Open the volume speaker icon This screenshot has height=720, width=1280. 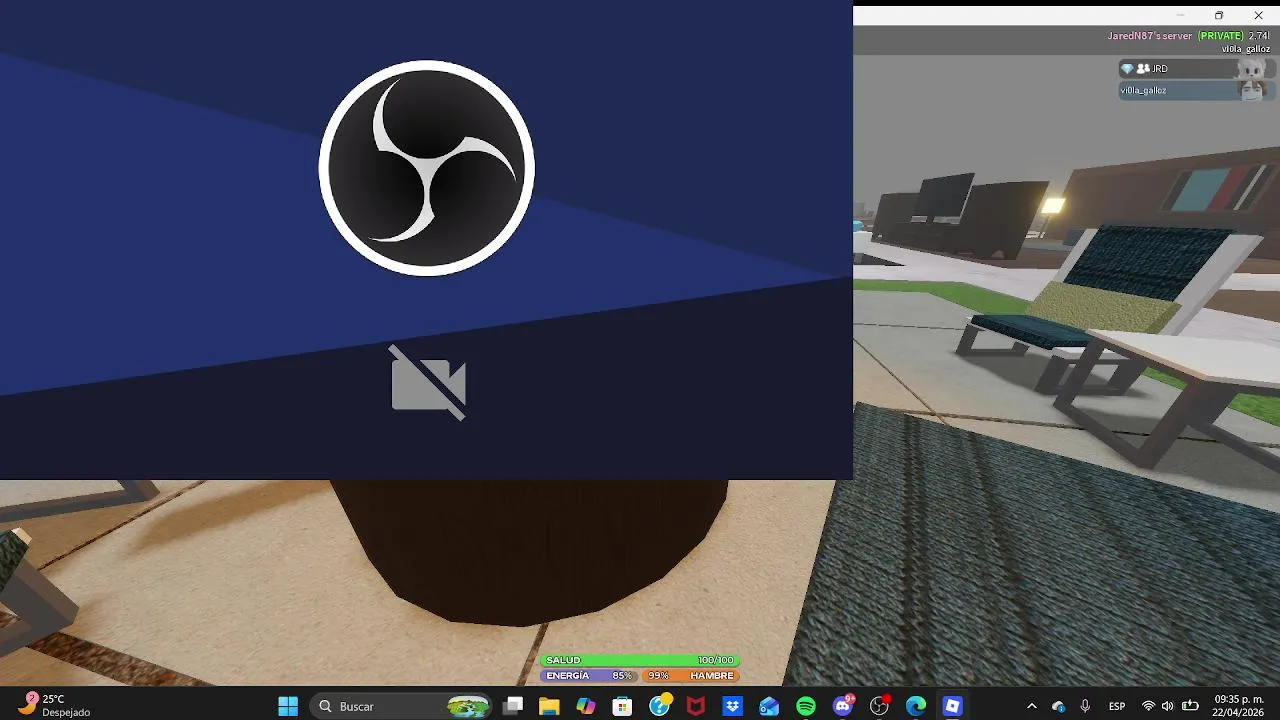[x=1168, y=706]
